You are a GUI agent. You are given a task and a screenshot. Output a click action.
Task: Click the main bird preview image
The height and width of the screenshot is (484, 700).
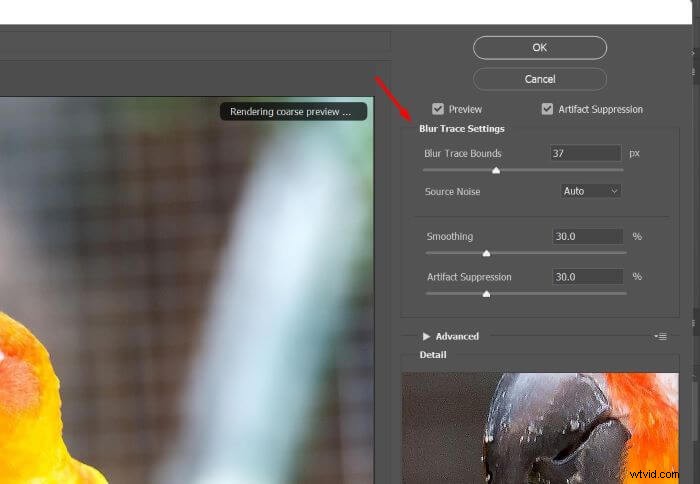tap(187, 290)
